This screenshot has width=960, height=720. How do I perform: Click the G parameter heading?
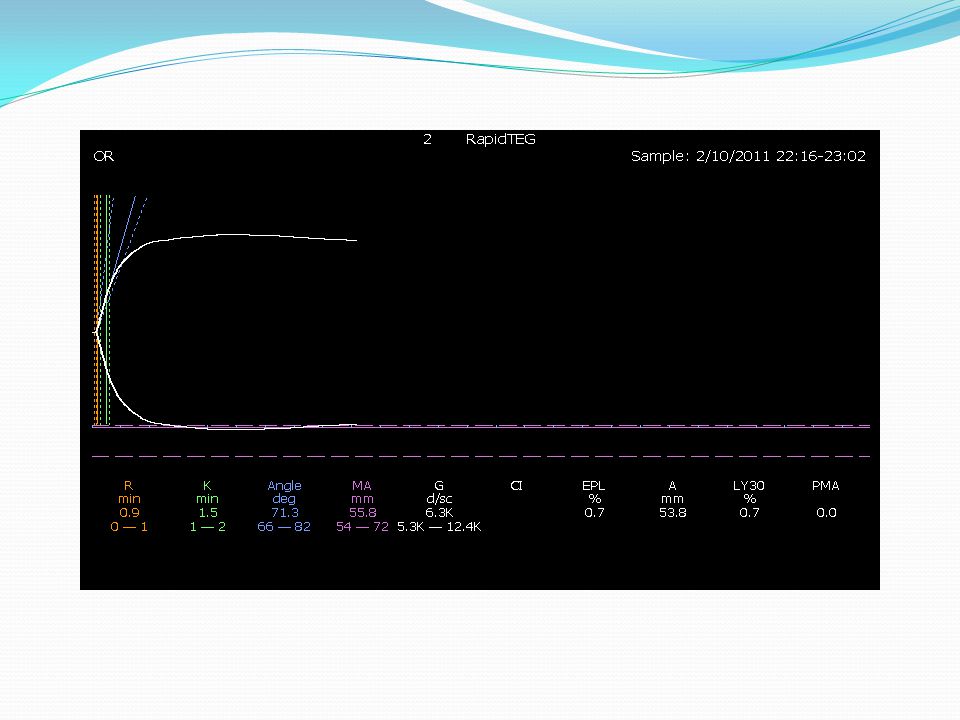coord(439,486)
